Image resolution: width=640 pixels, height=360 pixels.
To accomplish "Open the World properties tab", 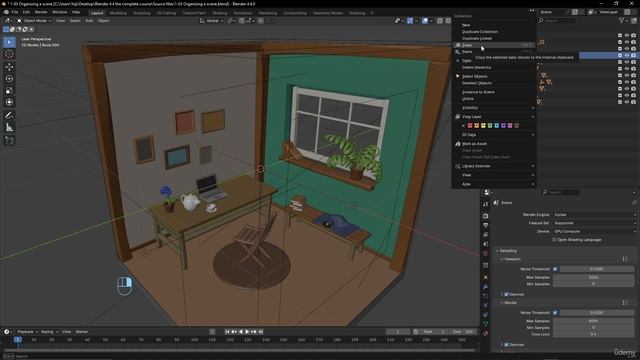I will coord(485,253).
